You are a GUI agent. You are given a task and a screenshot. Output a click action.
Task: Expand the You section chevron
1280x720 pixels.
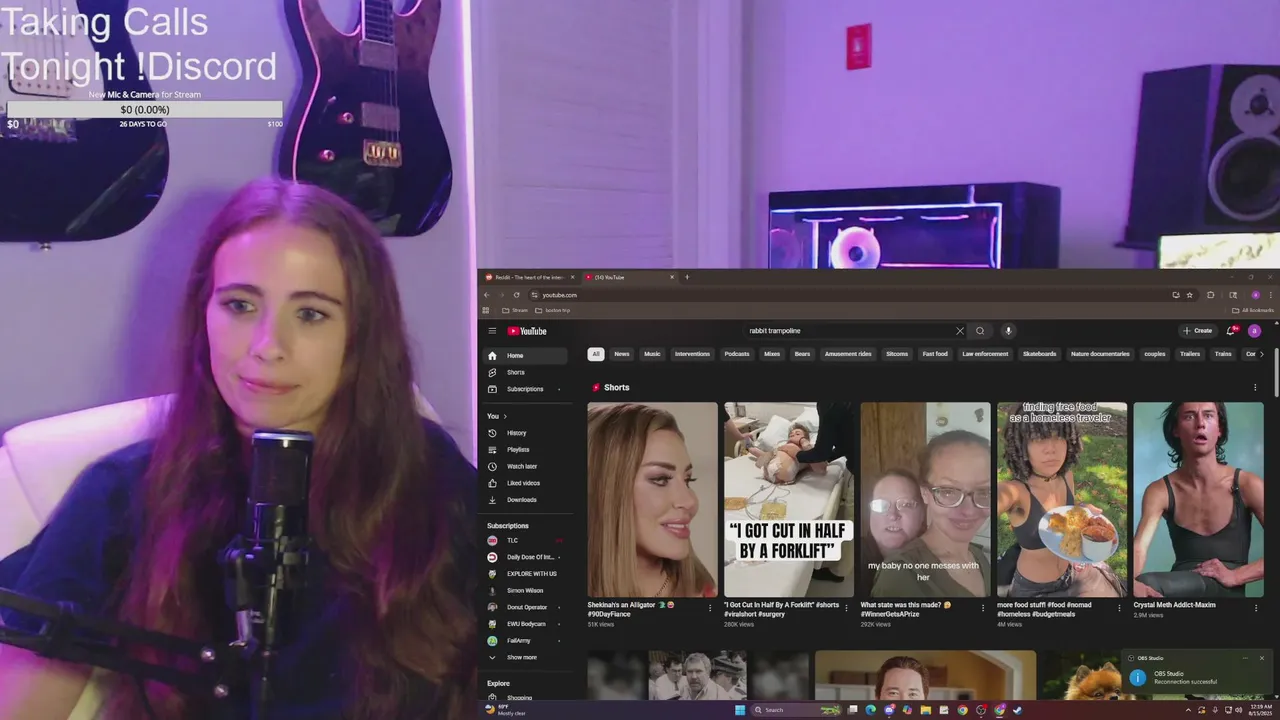pyautogui.click(x=505, y=416)
